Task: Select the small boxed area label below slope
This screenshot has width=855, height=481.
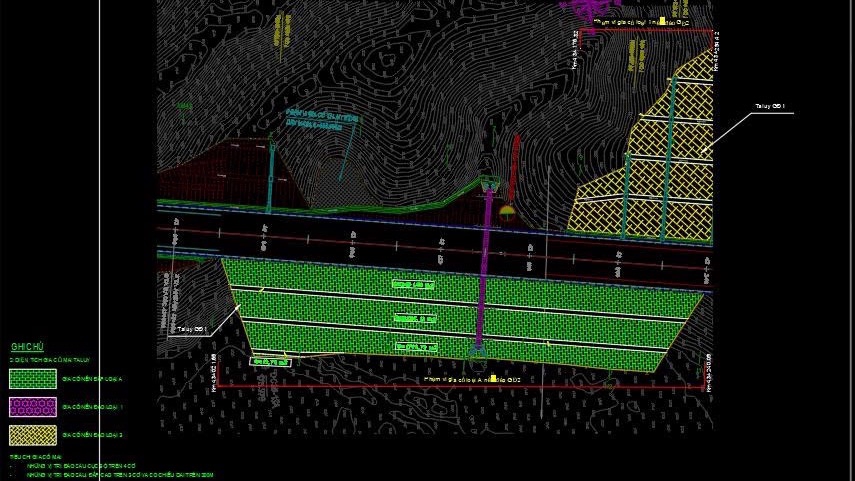Action: pyautogui.click(x=271, y=361)
